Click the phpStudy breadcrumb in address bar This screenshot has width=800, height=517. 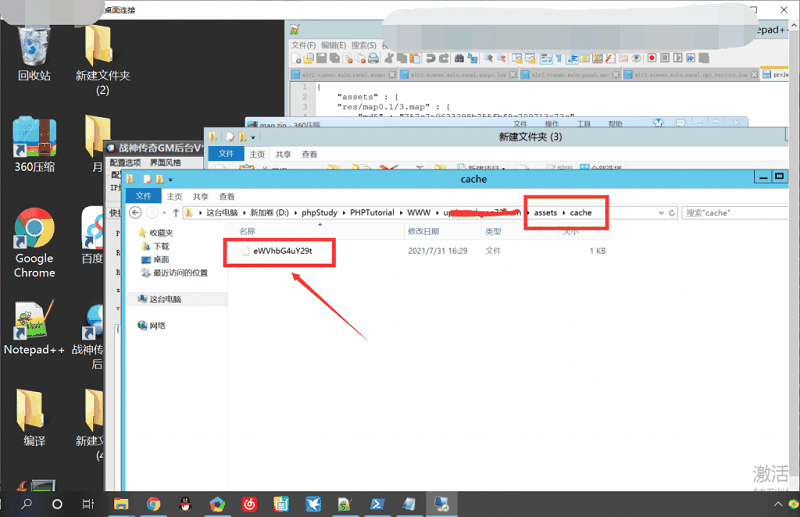(319, 213)
